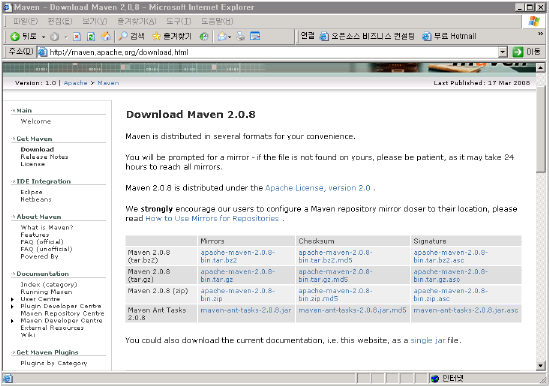Open the Netbeans sidebar link

click(x=36, y=199)
